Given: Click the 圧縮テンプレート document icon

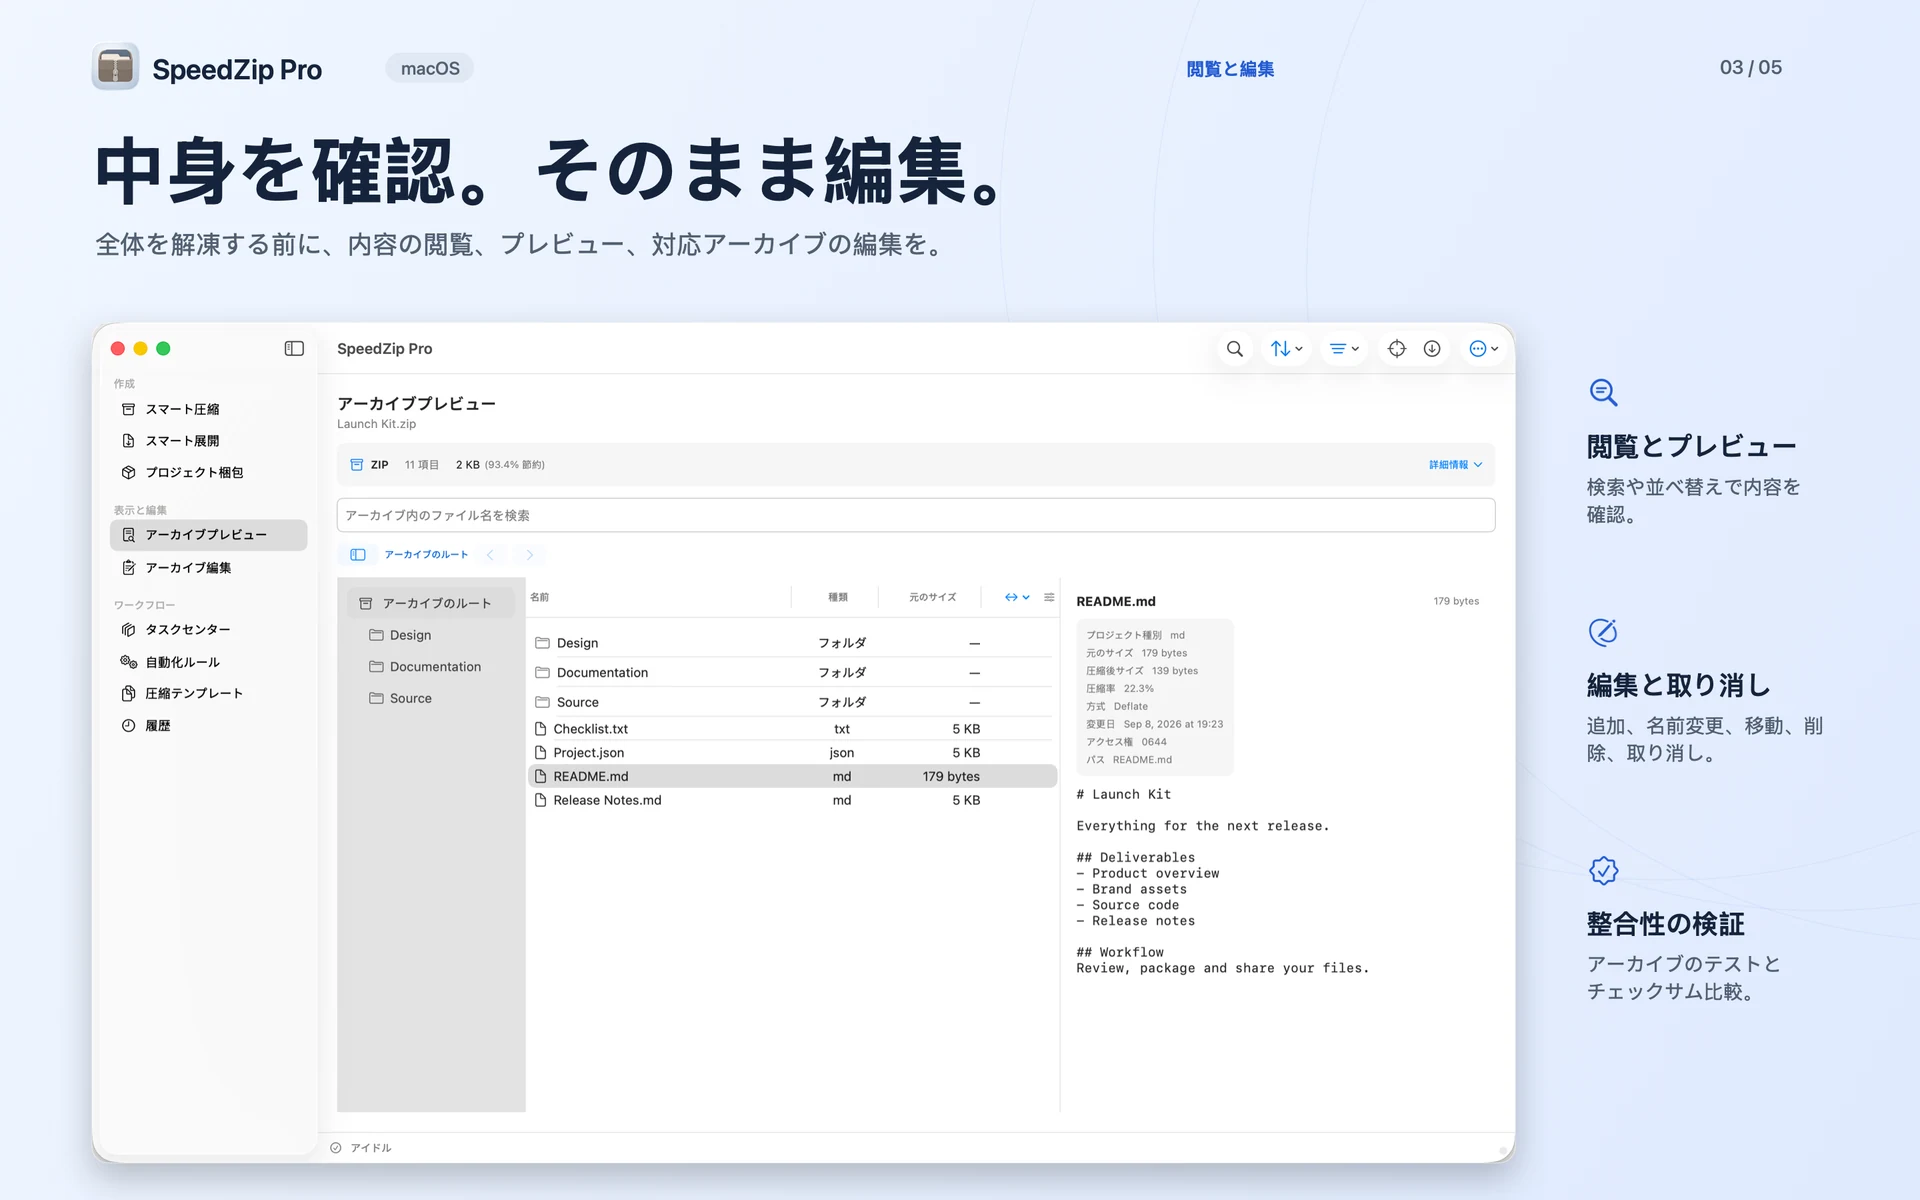Looking at the screenshot, I should (128, 693).
